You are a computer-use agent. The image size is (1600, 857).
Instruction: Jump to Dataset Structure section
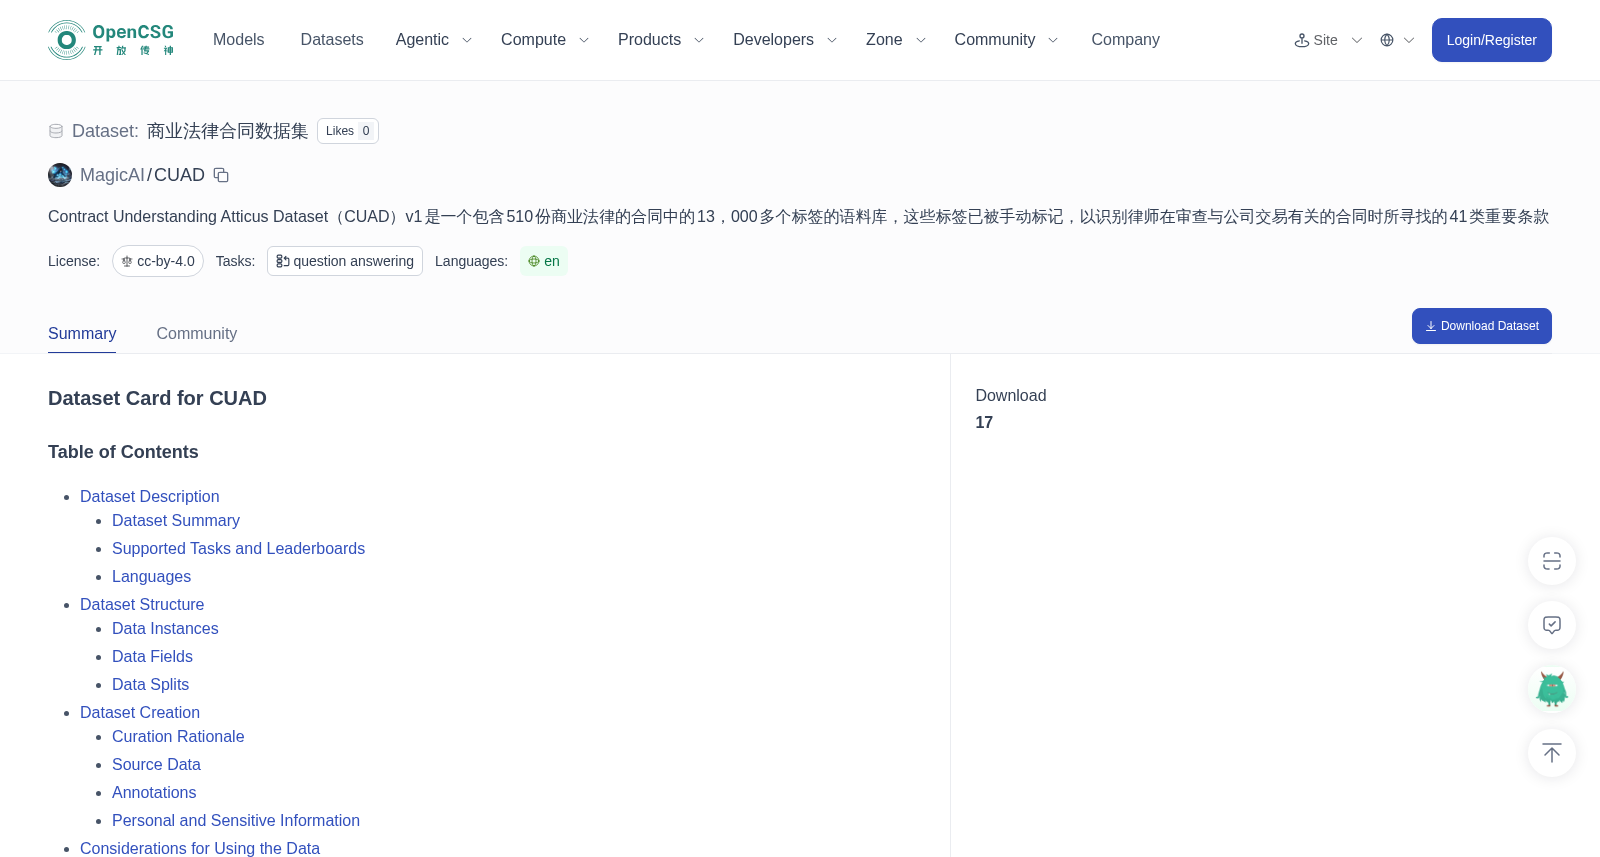[x=142, y=604]
